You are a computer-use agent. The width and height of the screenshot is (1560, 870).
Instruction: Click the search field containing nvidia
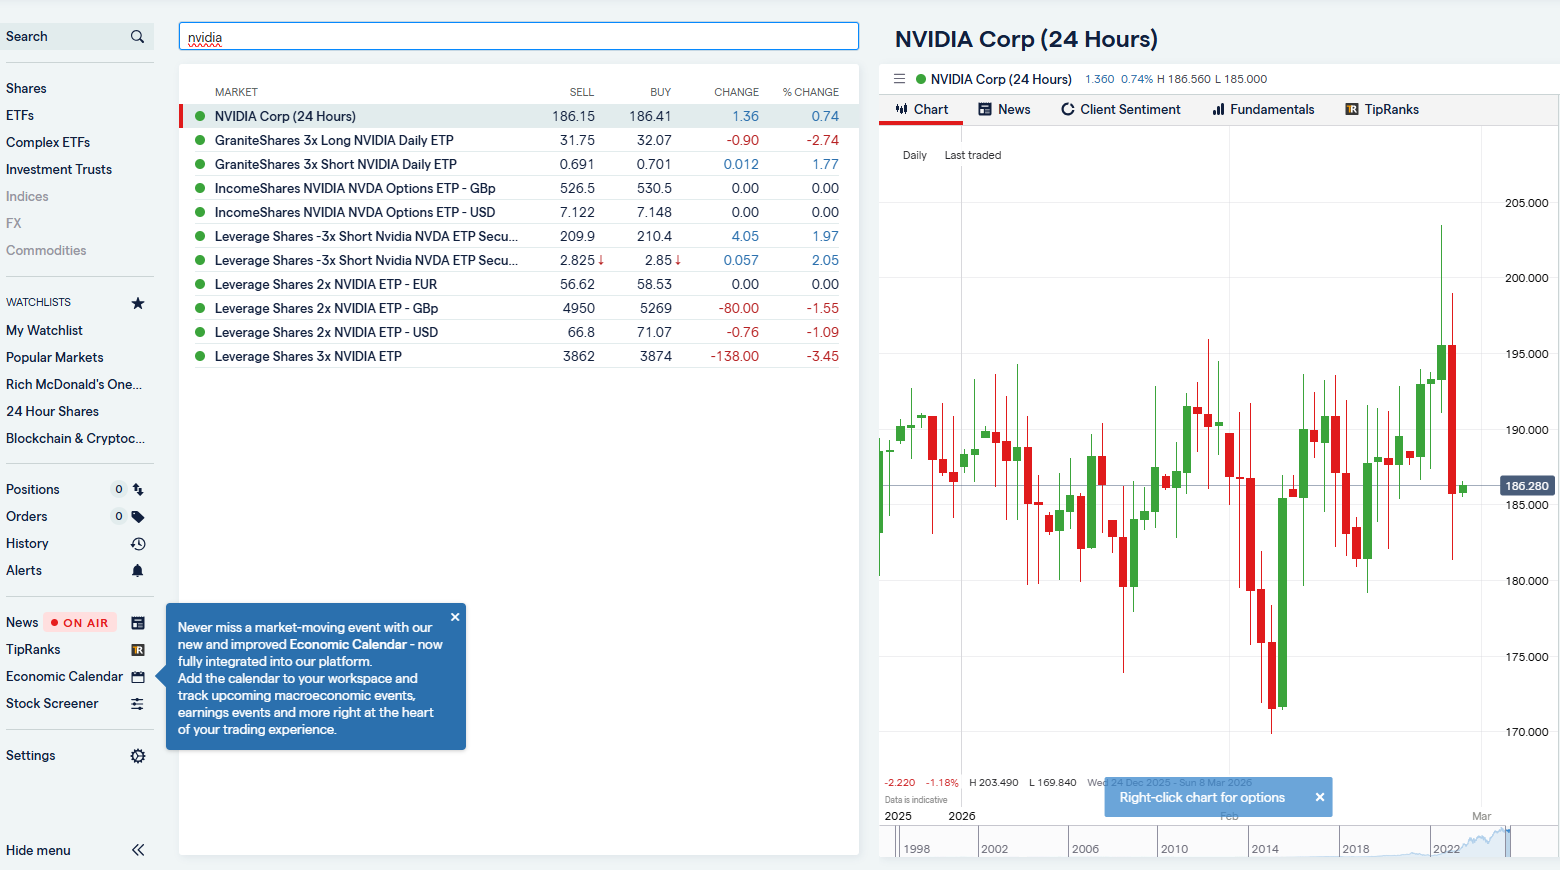pyautogui.click(x=518, y=36)
